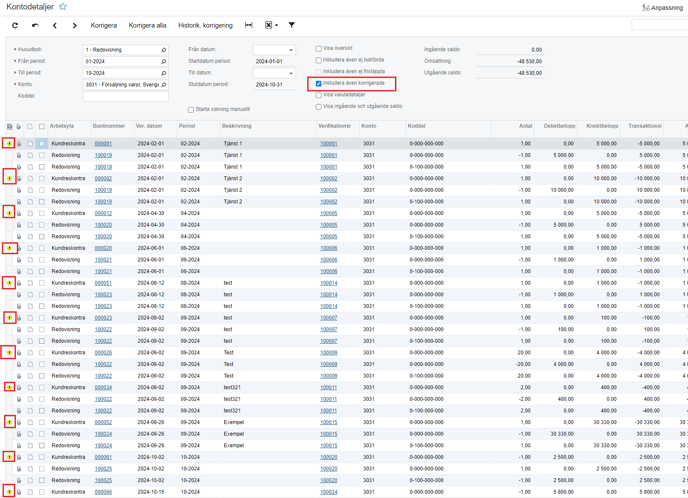The height and width of the screenshot is (498, 688).
Task: Select the row checkbox for batch 000034
Action: (42, 387)
